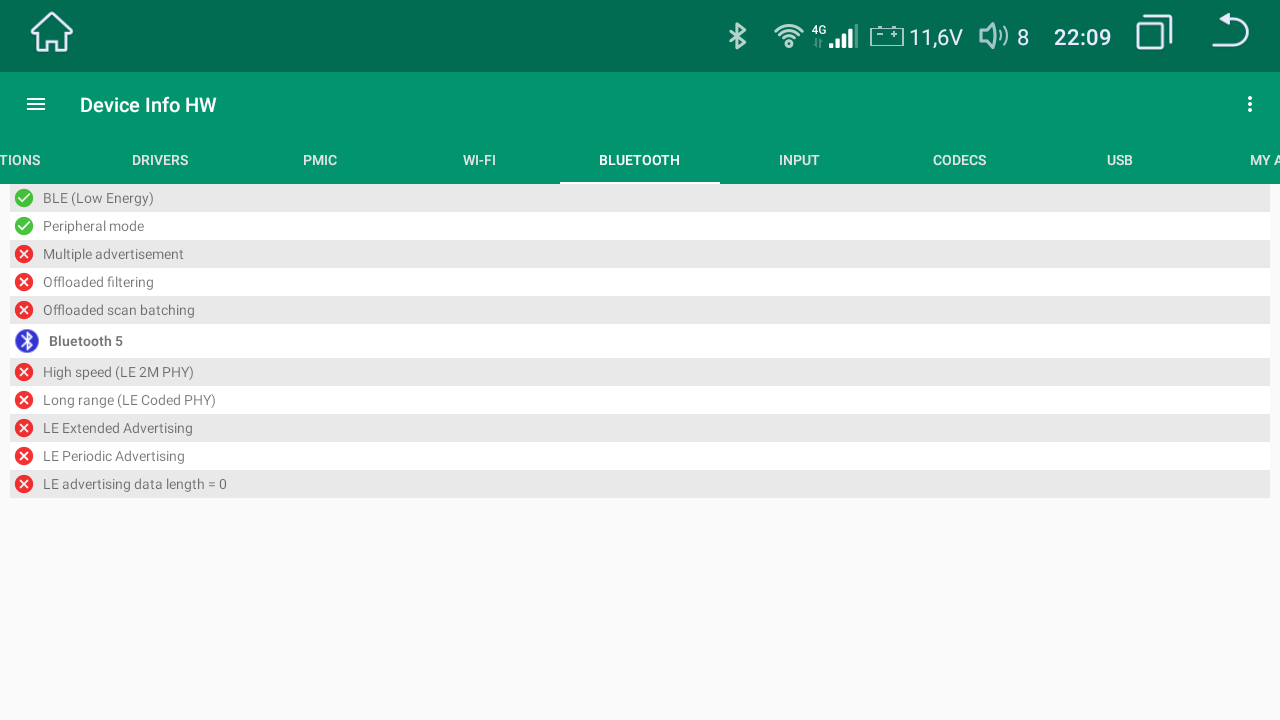Viewport: 1280px width, 720px height.
Task: Tap green check icon for BLE (Low Energy)
Action: (x=24, y=198)
